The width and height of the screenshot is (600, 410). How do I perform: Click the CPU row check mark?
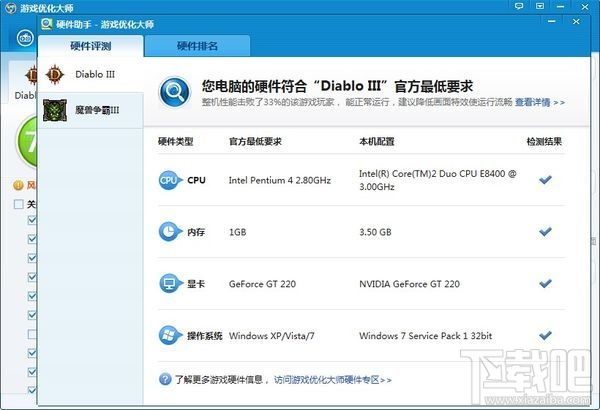coord(545,180)
